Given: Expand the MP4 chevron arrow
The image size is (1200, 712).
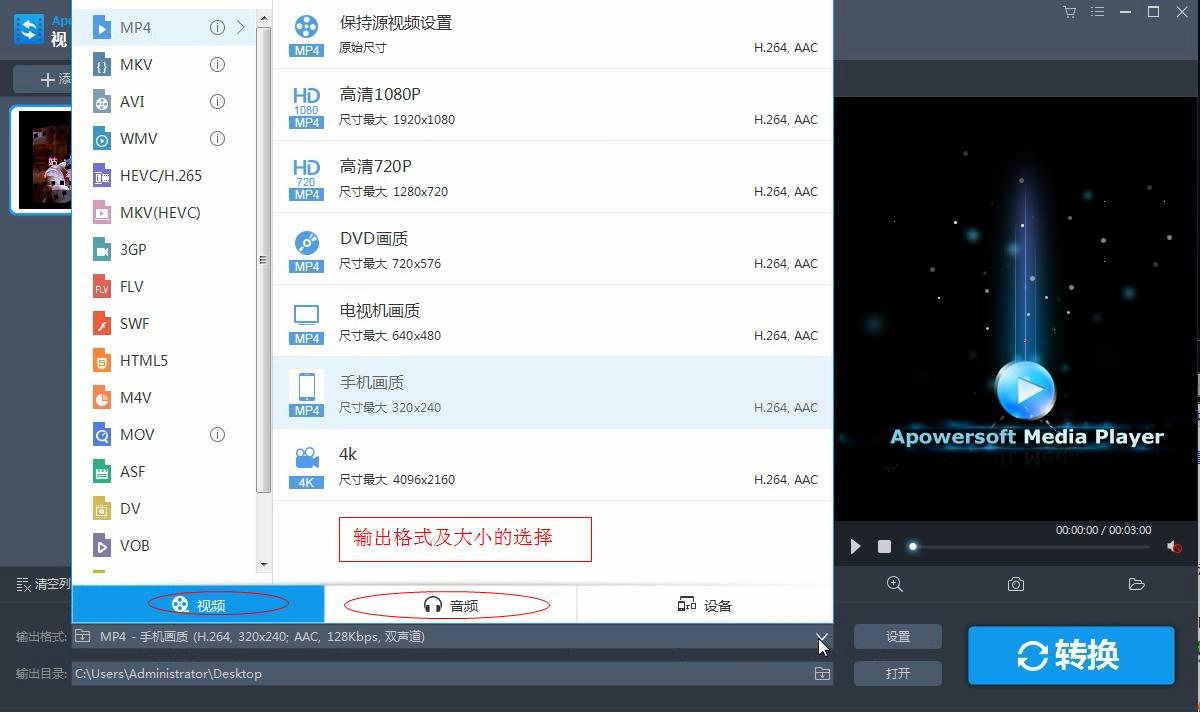Looking at the screenshot, I should [x=241, y=27].
